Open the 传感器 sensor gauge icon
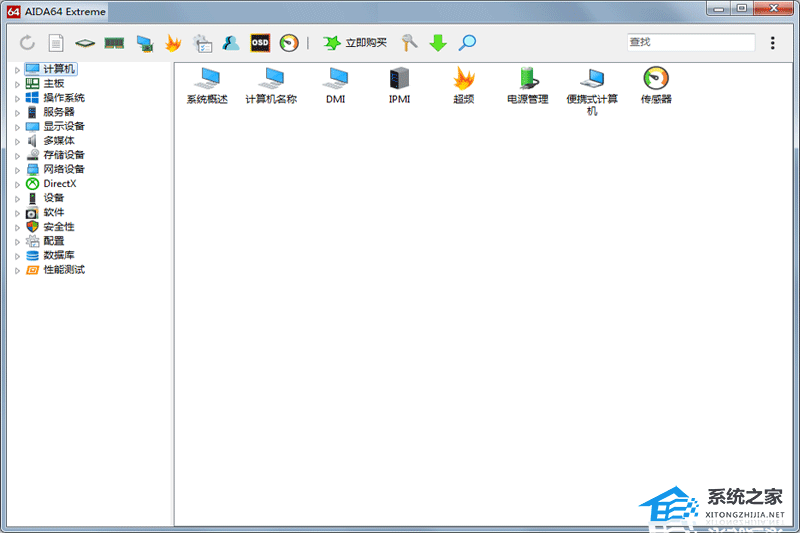The height and width of the screenshot is (533, 800). point(656,86)
